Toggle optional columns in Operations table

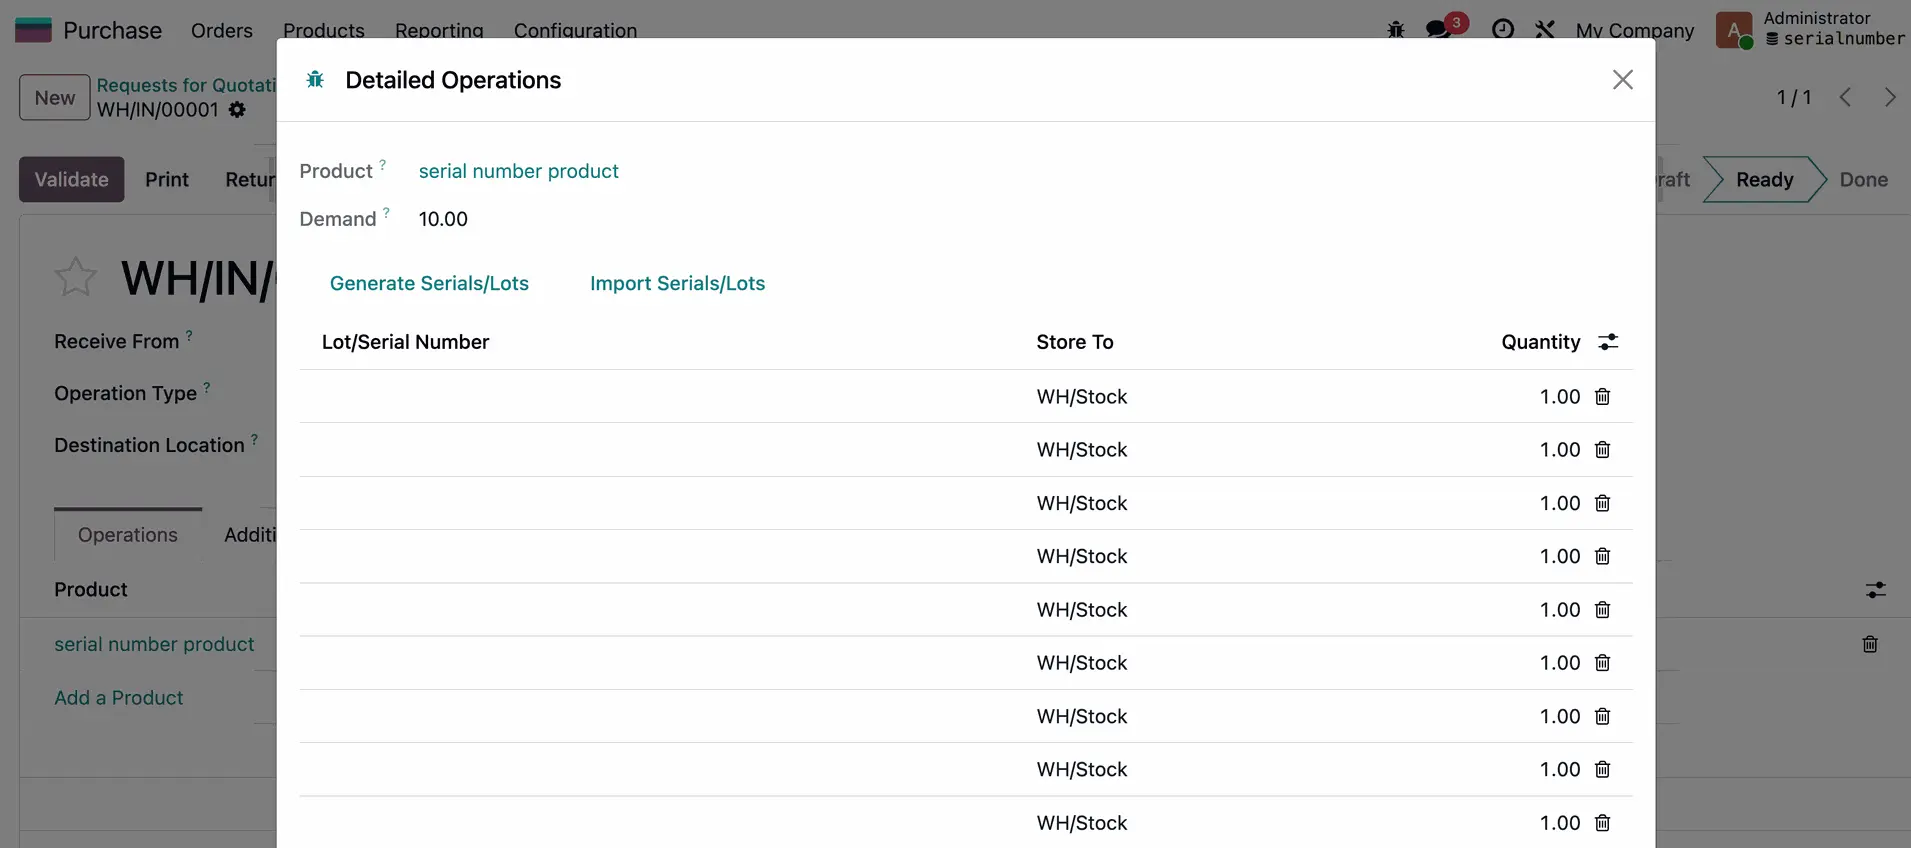tap(1875, 590)
